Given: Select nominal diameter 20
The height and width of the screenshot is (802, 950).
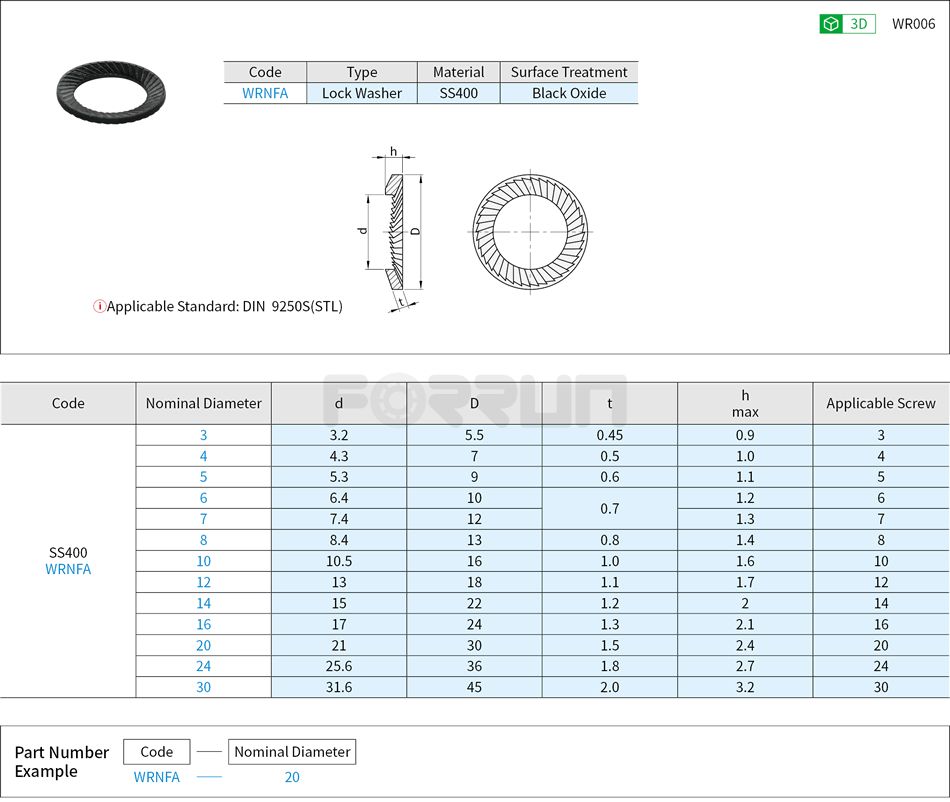Looking at the screenshot, I should tap(203, 645).
